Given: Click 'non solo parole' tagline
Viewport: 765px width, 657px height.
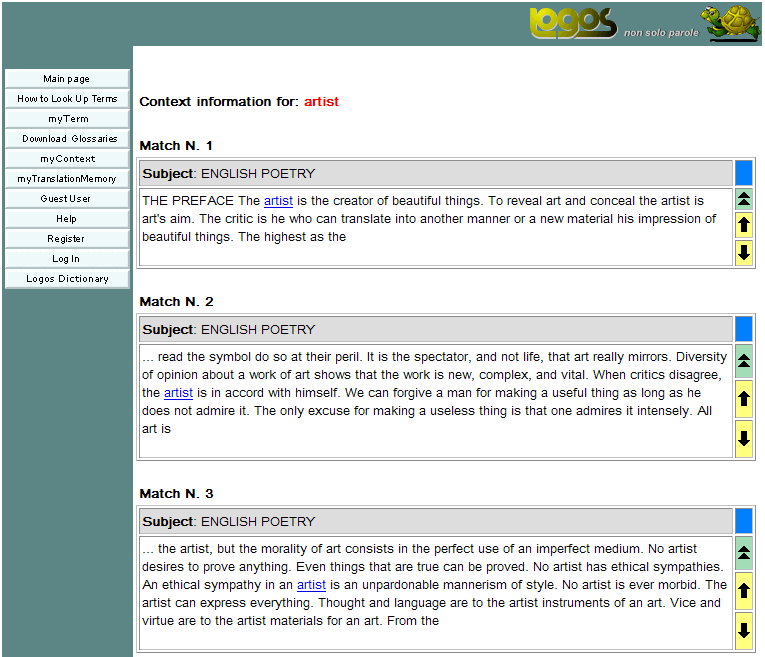Looking at the screenshot, I should [661, 33].
